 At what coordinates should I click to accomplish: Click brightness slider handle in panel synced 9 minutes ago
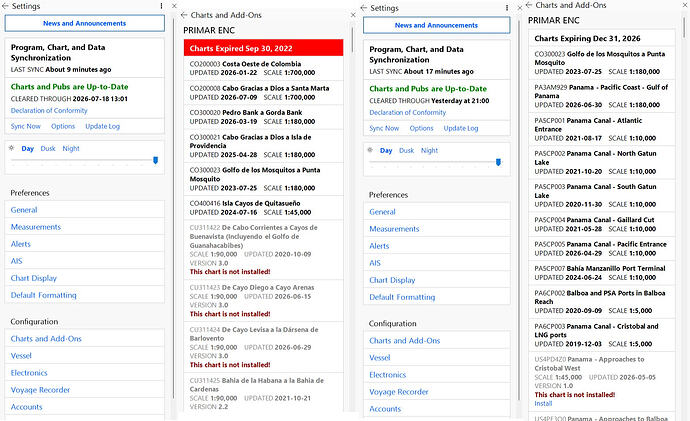[x=155, y=160]
